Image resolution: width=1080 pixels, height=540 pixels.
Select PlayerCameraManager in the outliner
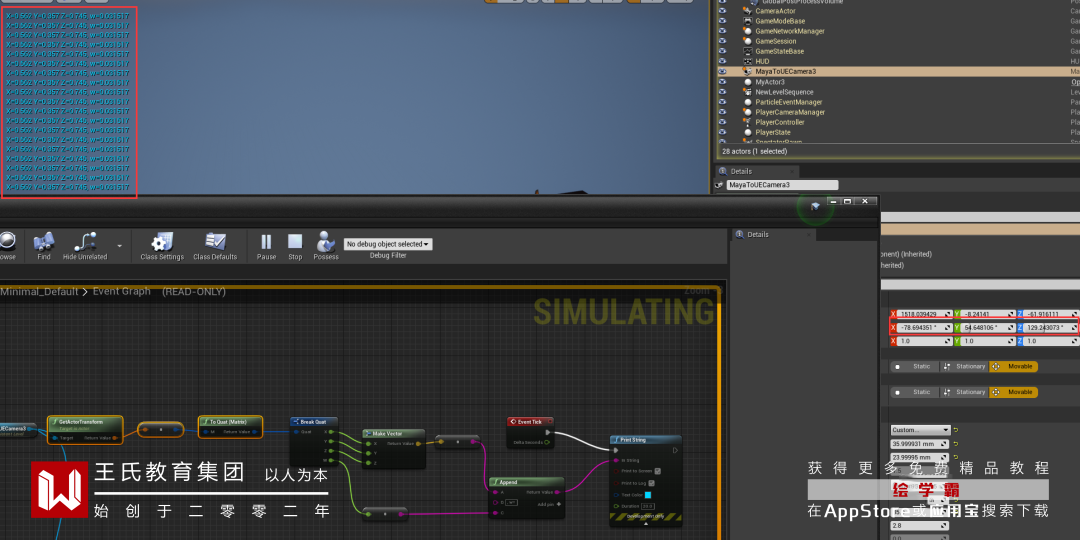point(790,112)
